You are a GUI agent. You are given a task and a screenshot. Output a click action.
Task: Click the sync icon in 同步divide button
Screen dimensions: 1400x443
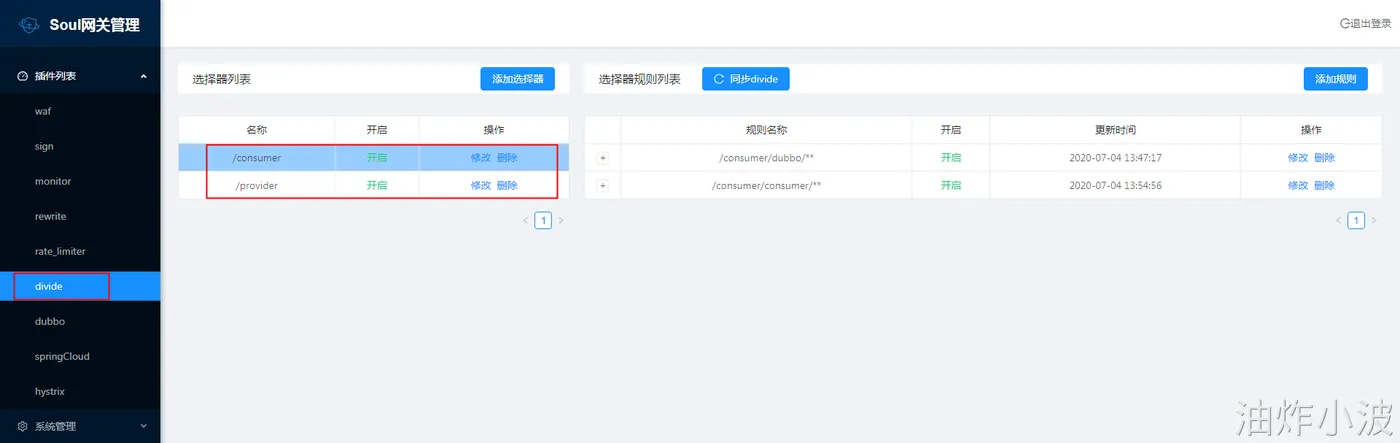(719, 78)
